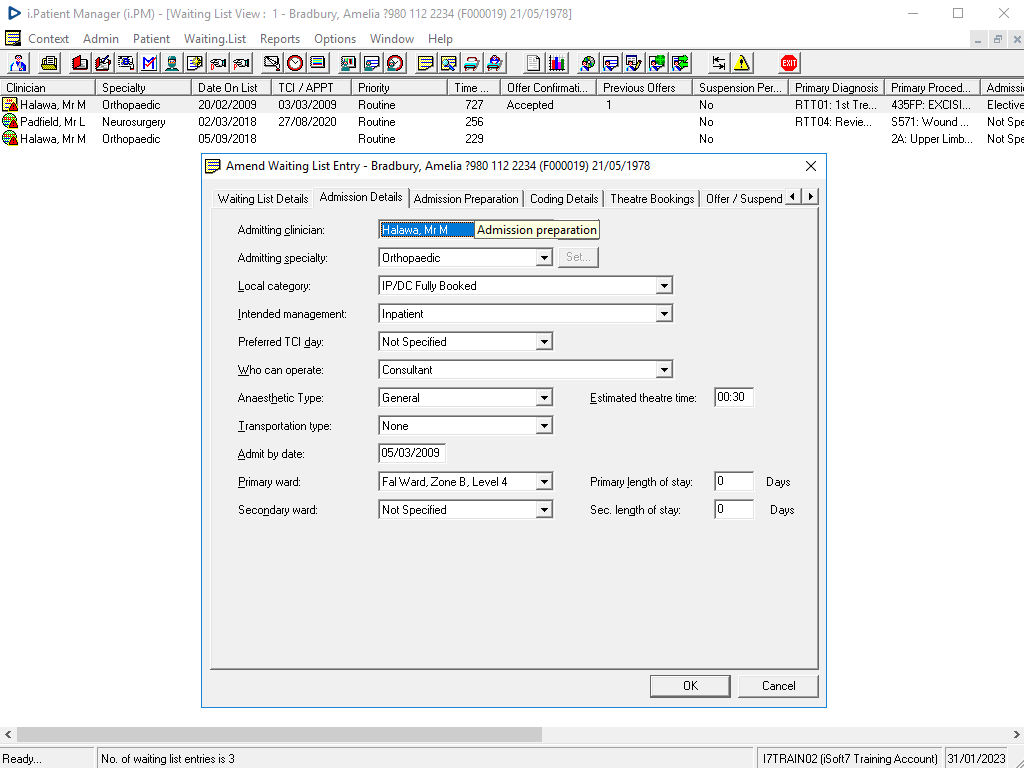Click the red EXIT stop sign icon
The width and height of the screenshot is (1024, 768).
point(789,63)
